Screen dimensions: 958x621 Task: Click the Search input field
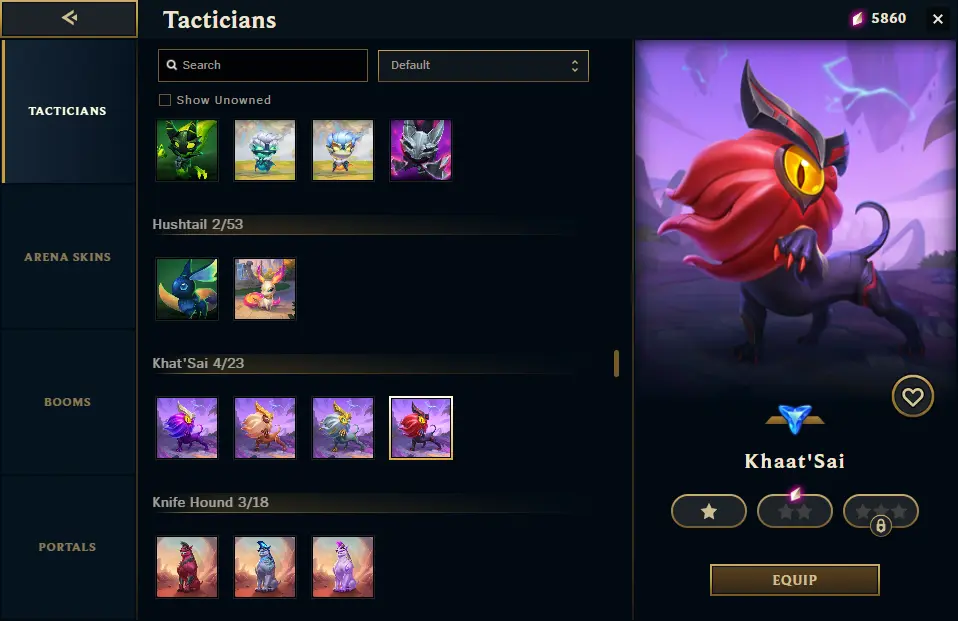[263, 65]
